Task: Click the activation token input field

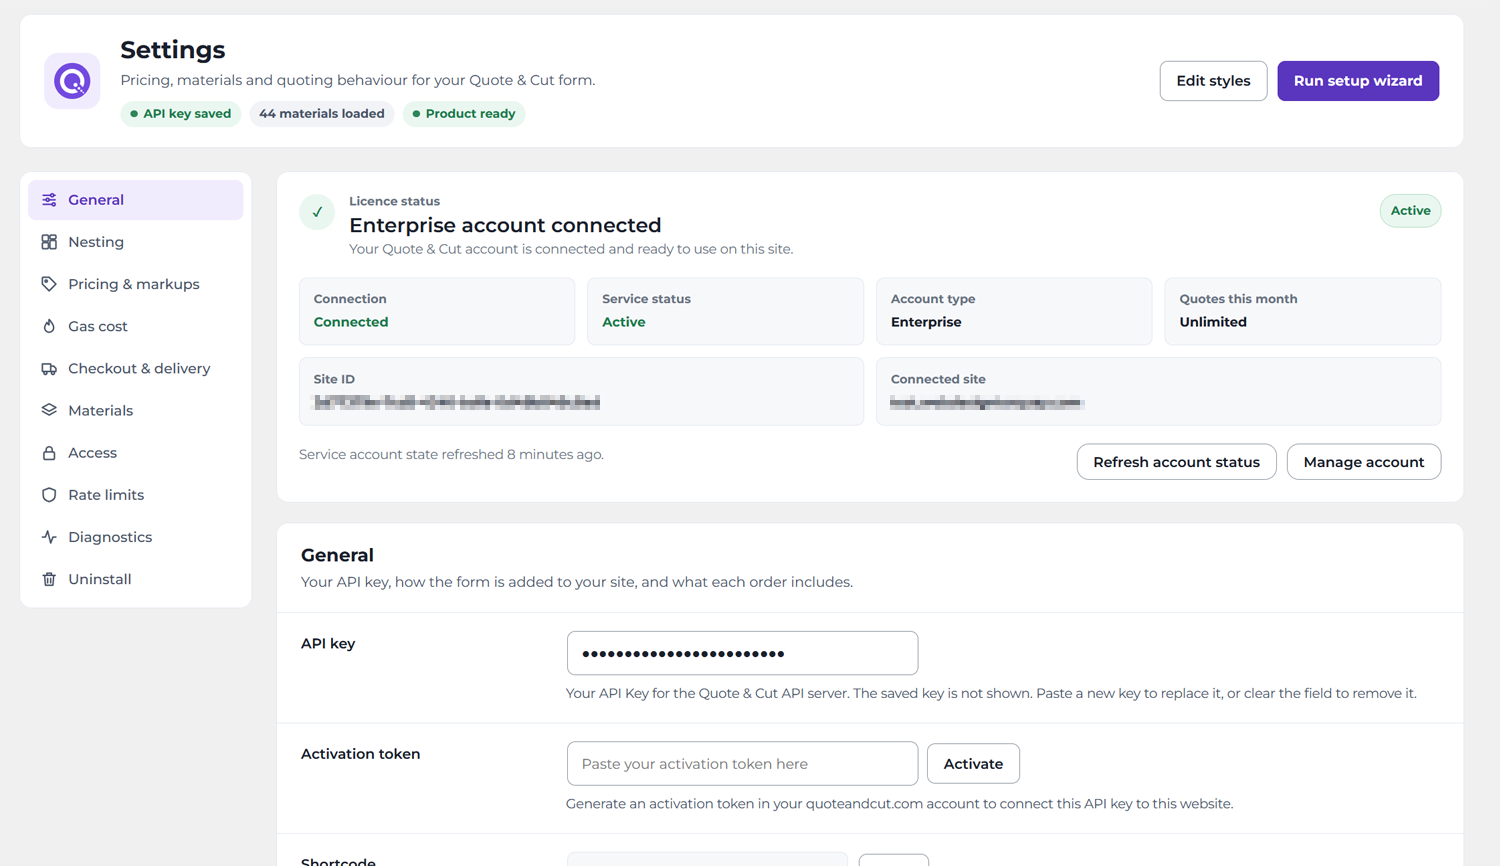Action: (x=742, y=764)
